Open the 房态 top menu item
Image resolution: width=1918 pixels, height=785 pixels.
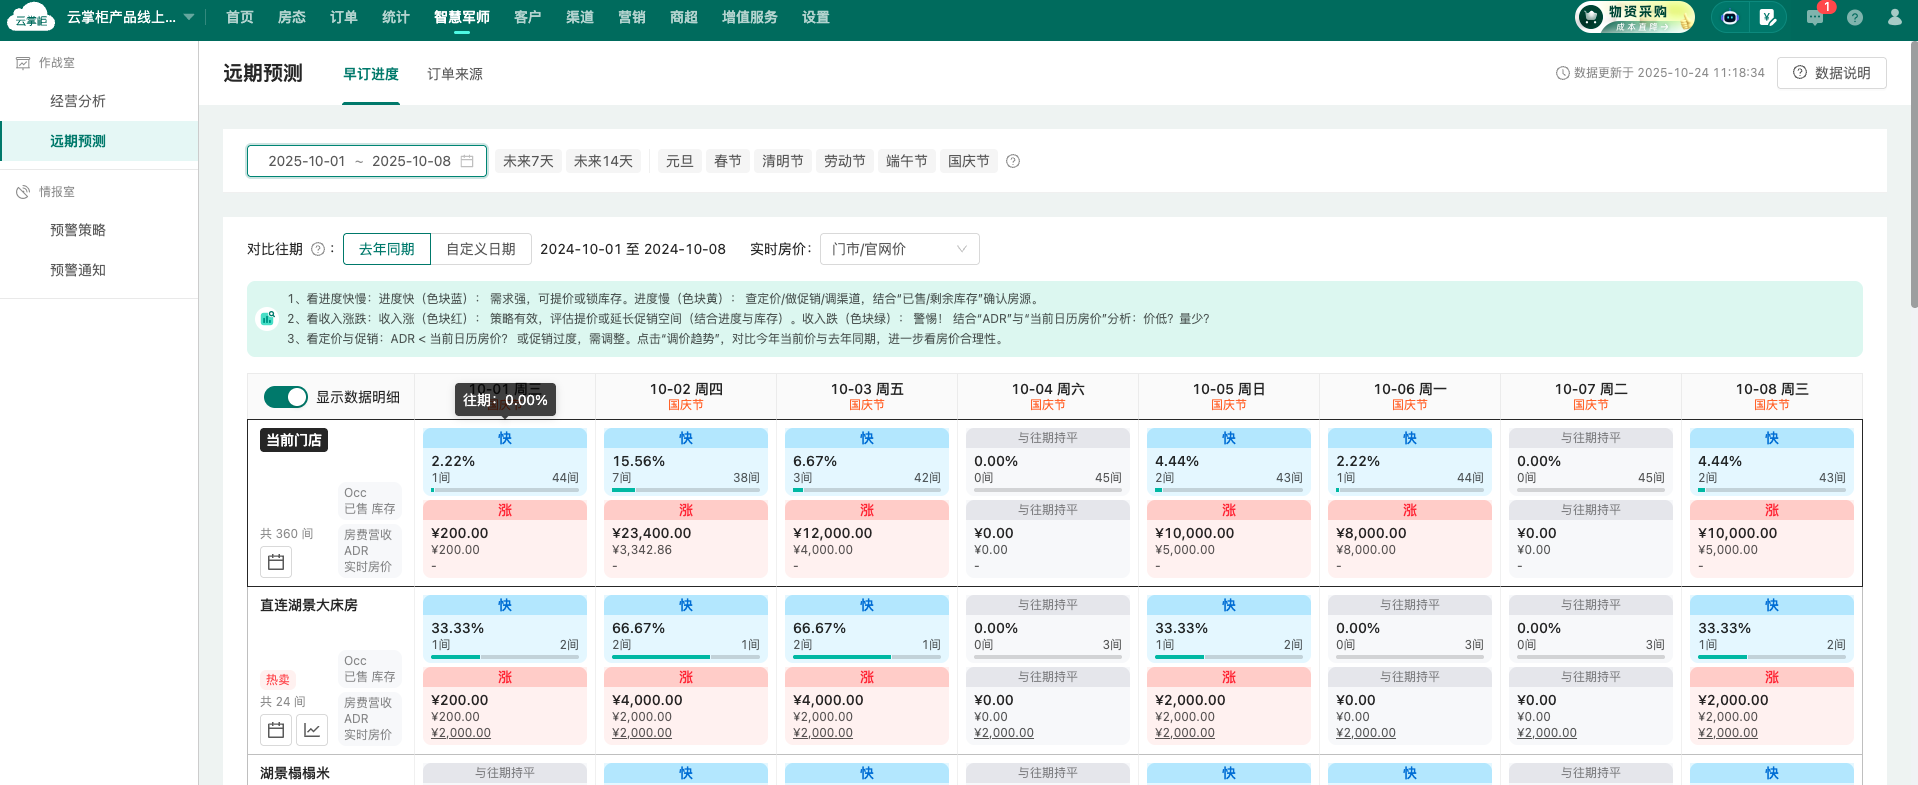(292, 17)
